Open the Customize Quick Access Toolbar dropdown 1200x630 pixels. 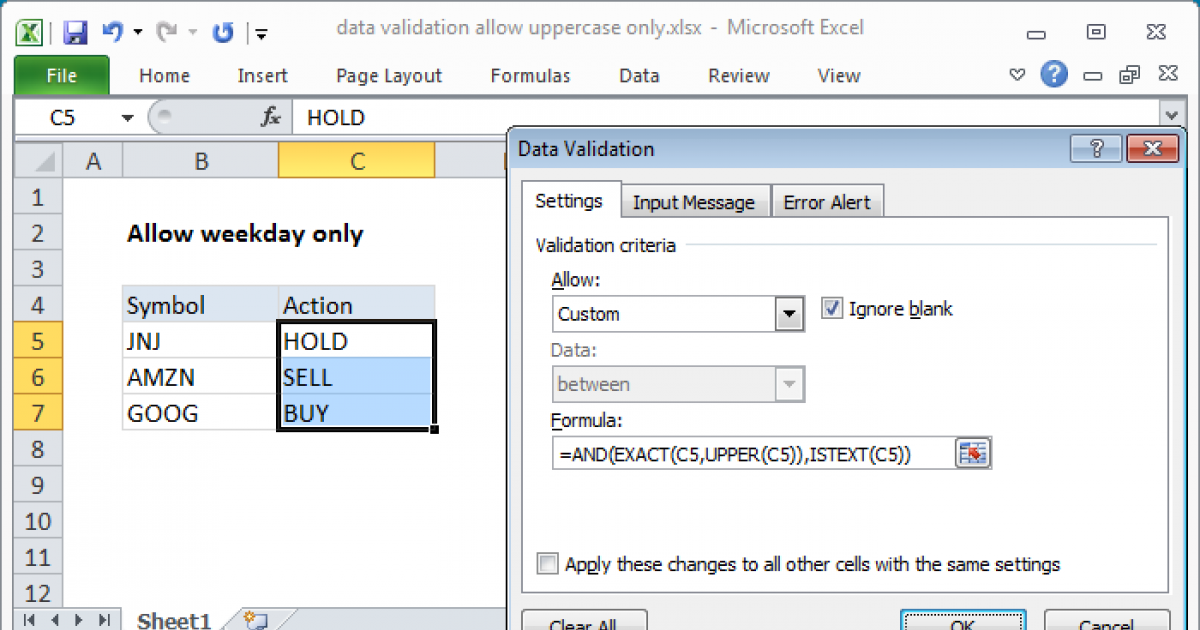tap(261, 34)
